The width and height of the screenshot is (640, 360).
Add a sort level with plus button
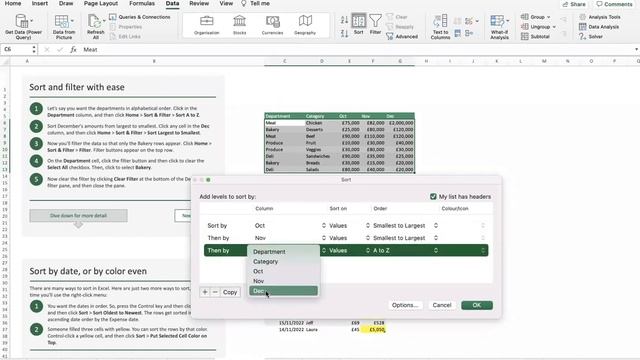(205, 292)
